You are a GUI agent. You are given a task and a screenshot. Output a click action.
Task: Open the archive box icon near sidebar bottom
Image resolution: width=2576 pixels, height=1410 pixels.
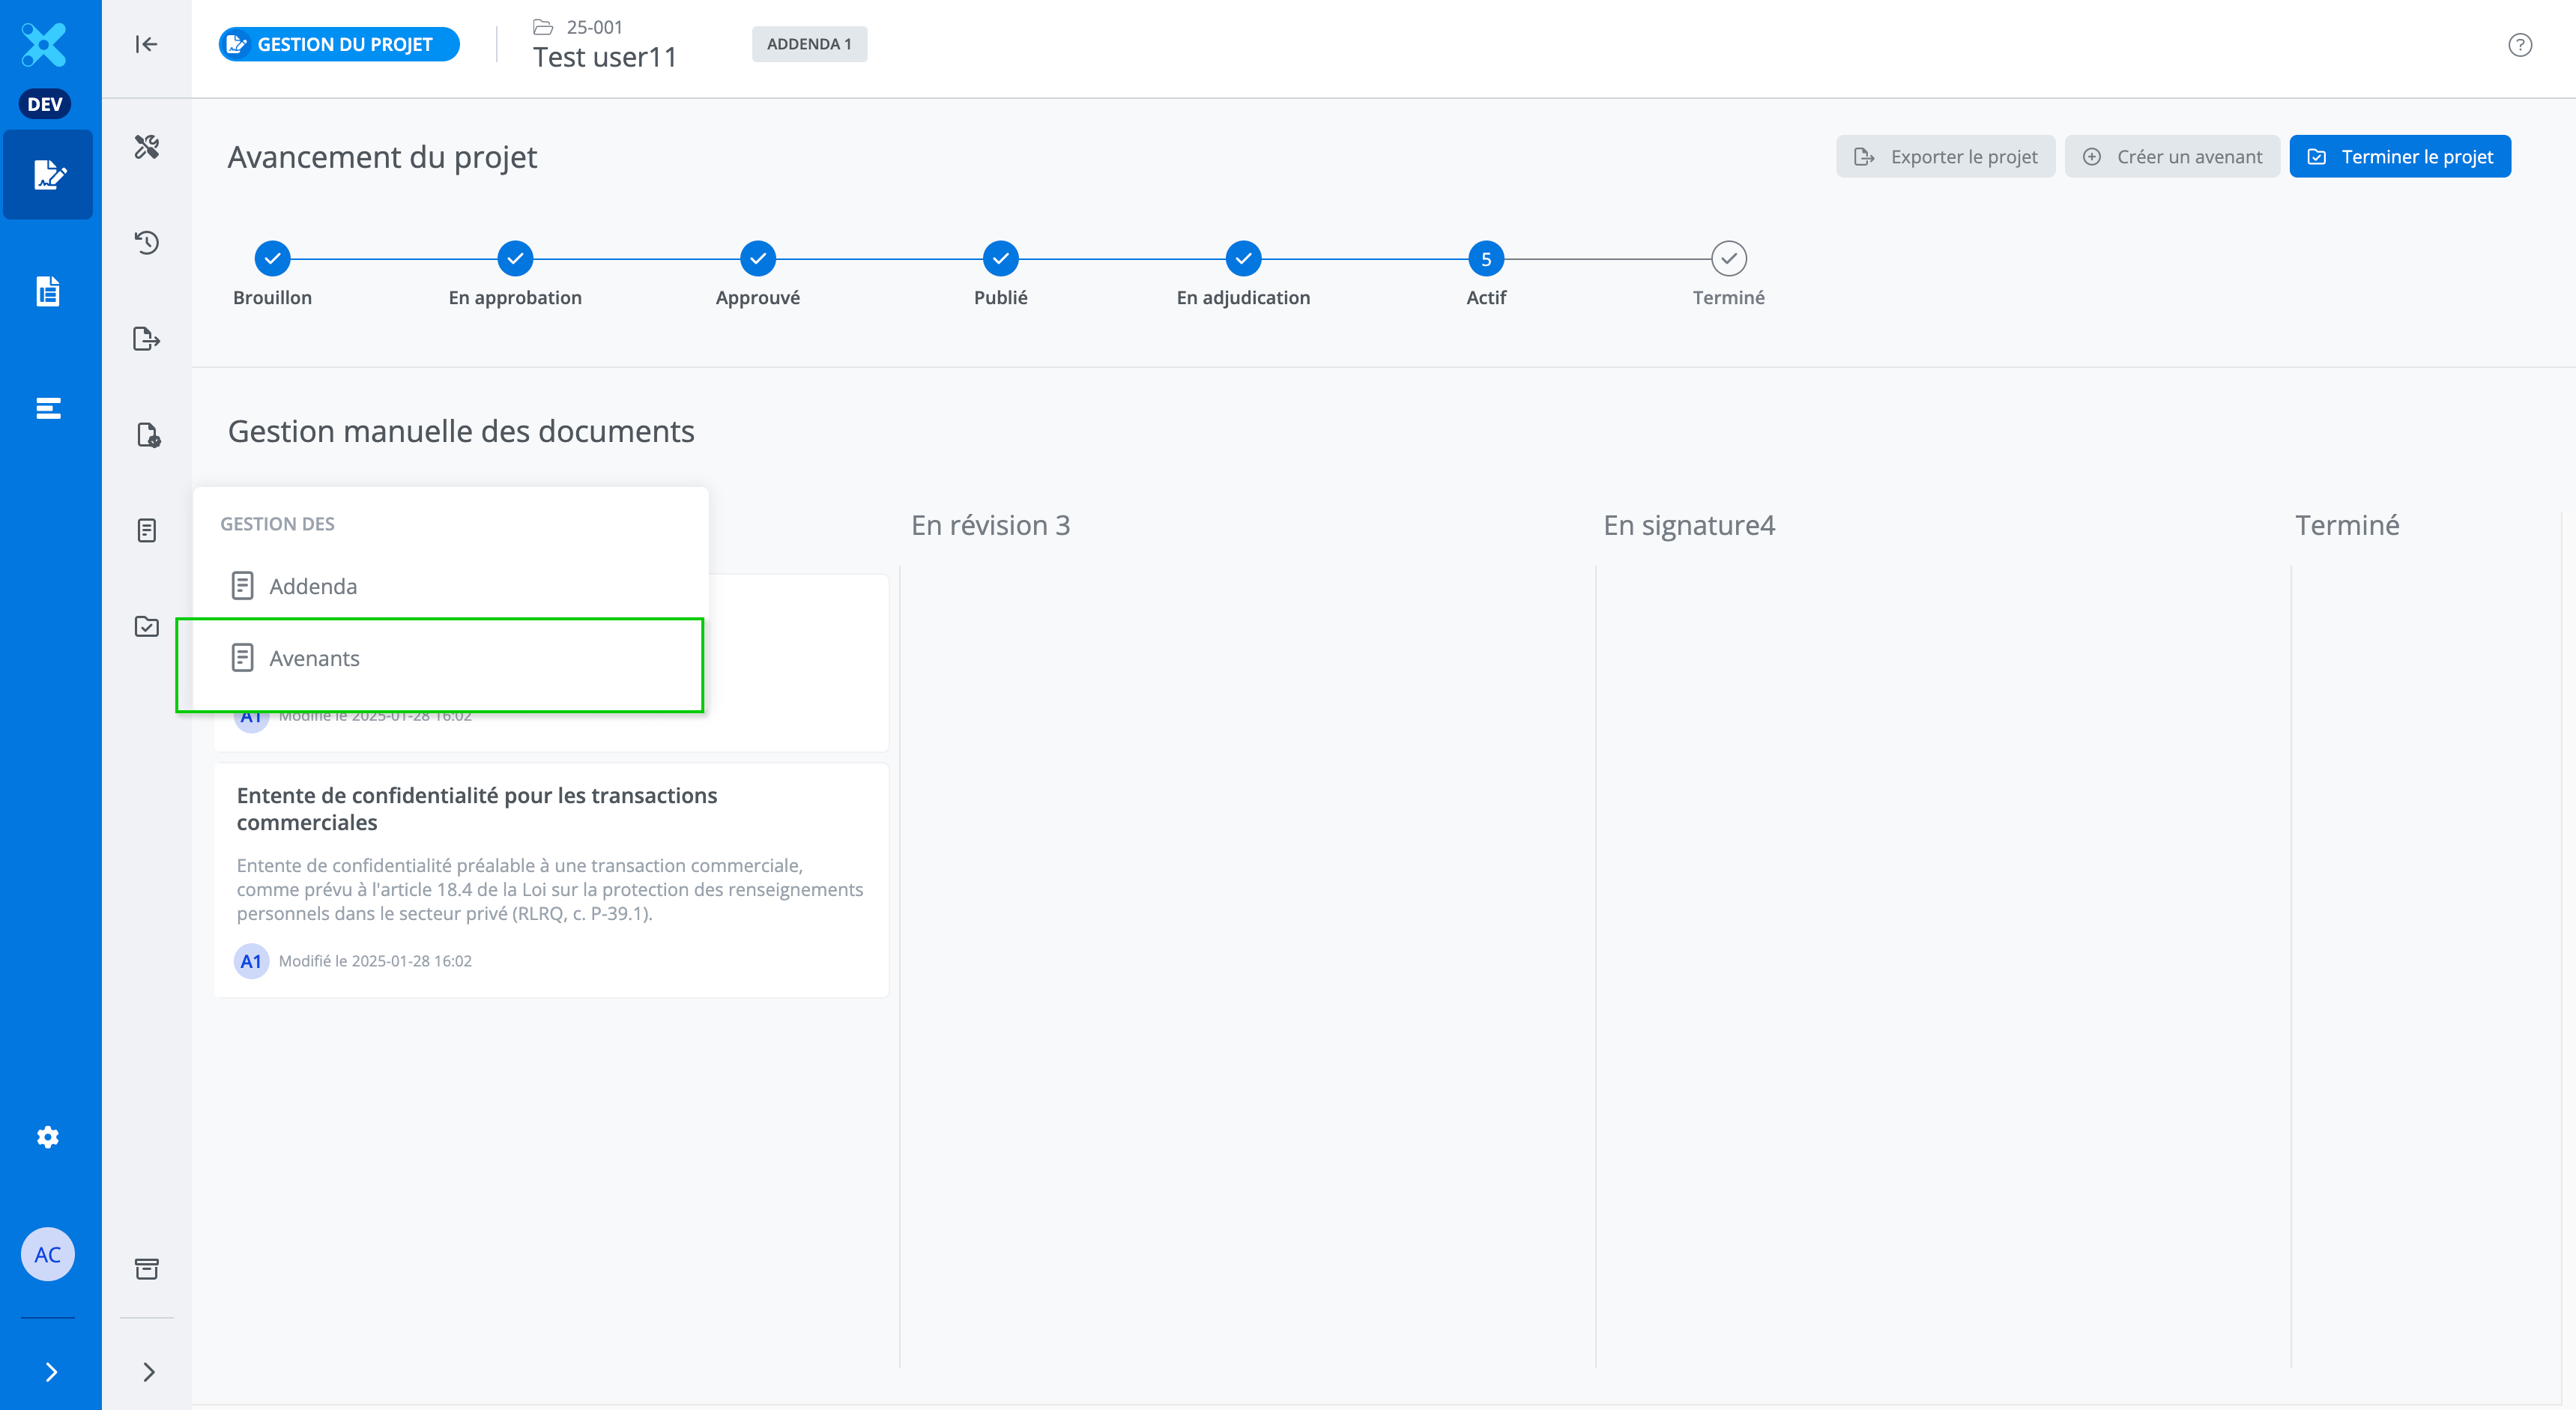[147, 1269]
